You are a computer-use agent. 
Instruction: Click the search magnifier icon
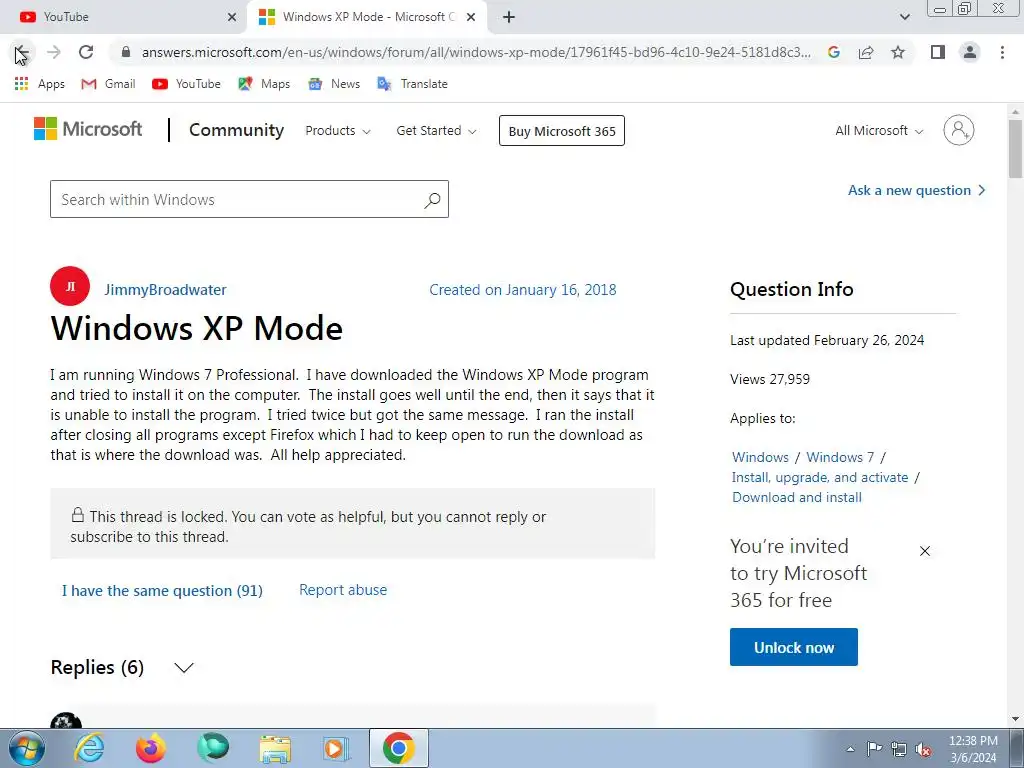[432, 200]
